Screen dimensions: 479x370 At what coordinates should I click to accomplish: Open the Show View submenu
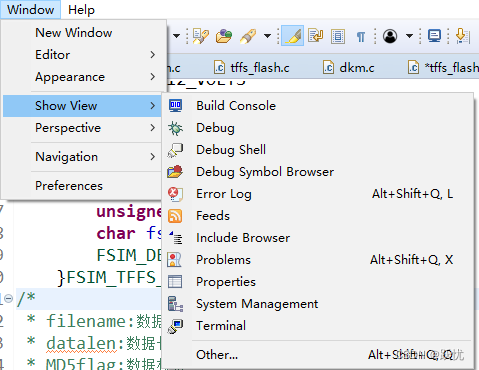point(83,106)
